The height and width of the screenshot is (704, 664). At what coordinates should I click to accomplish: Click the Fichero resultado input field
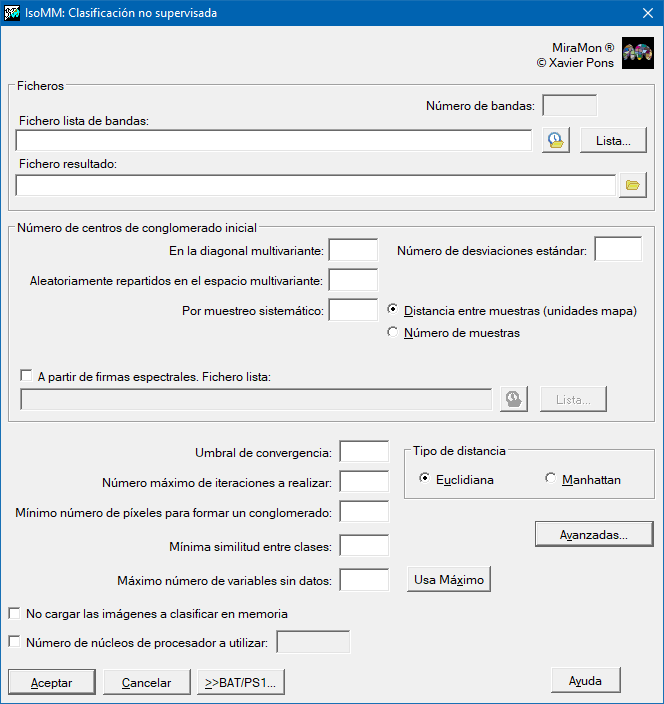click(315, 185)
